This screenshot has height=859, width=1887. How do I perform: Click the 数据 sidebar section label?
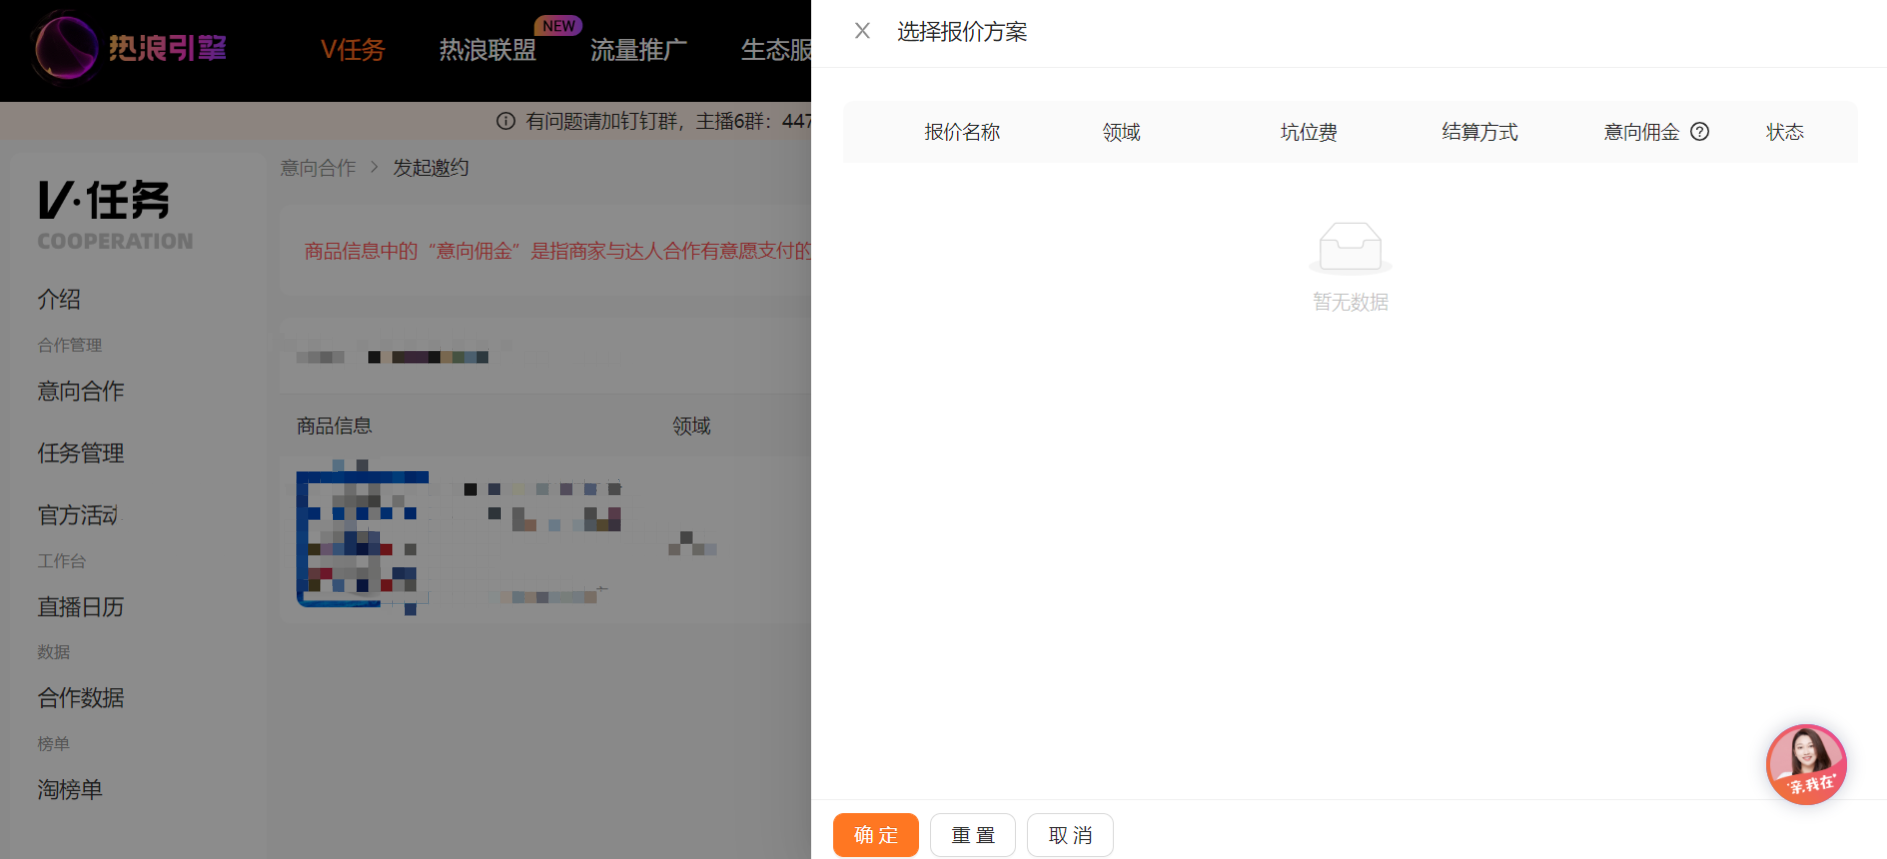coord(54,652)
